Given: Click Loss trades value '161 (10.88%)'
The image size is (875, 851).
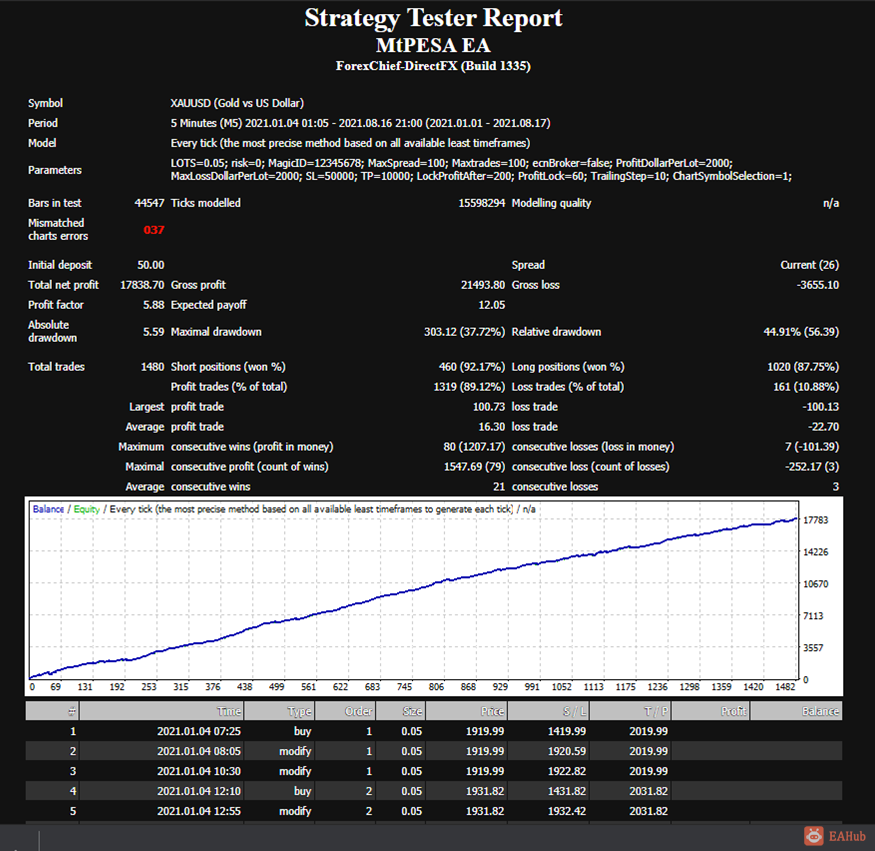Looking at the screenshot, I should coord(806,387).
